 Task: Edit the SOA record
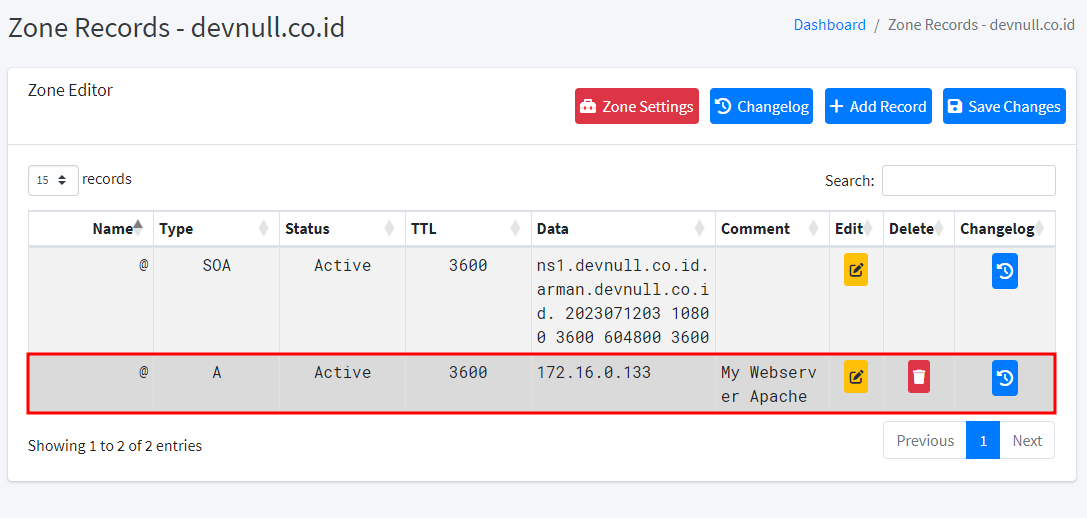click(855, 270)
